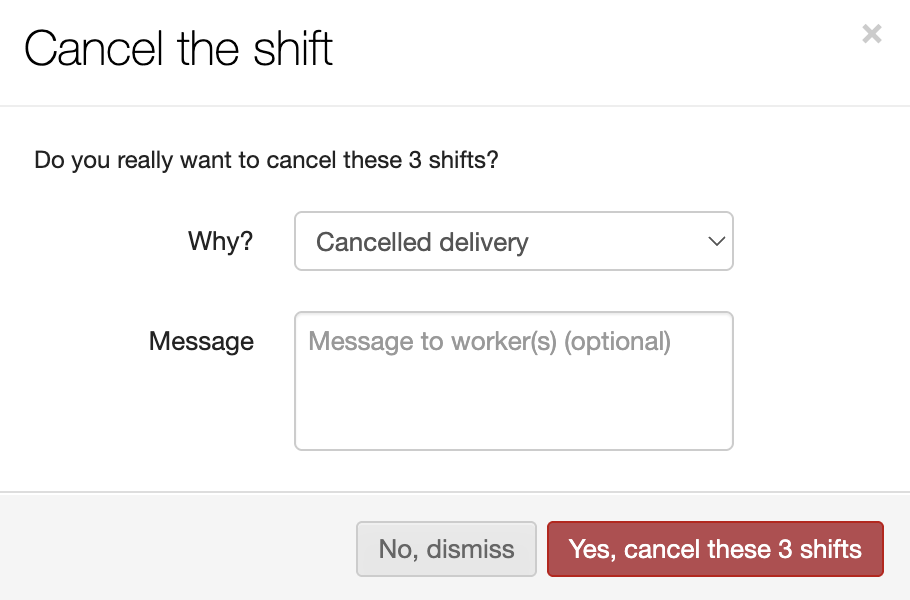This screenshot has width=910, height=600.
Task: Click the grey × at the top-right corner
Action: pos(871,35)
